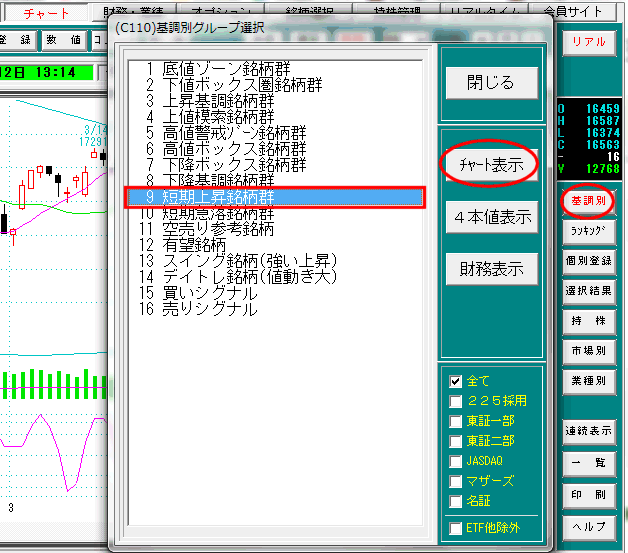Open 4本値表示 view
The image size is (628, 553).
pyautogui.click(x=491, y=217)
